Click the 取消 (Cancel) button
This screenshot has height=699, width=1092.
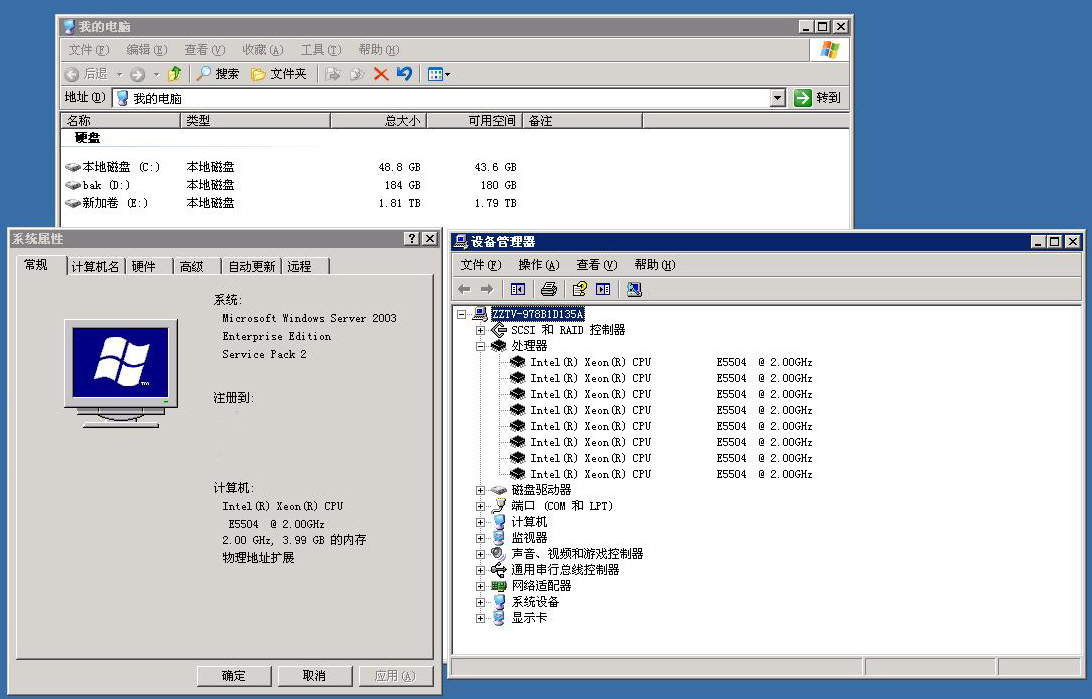(314, 676)
